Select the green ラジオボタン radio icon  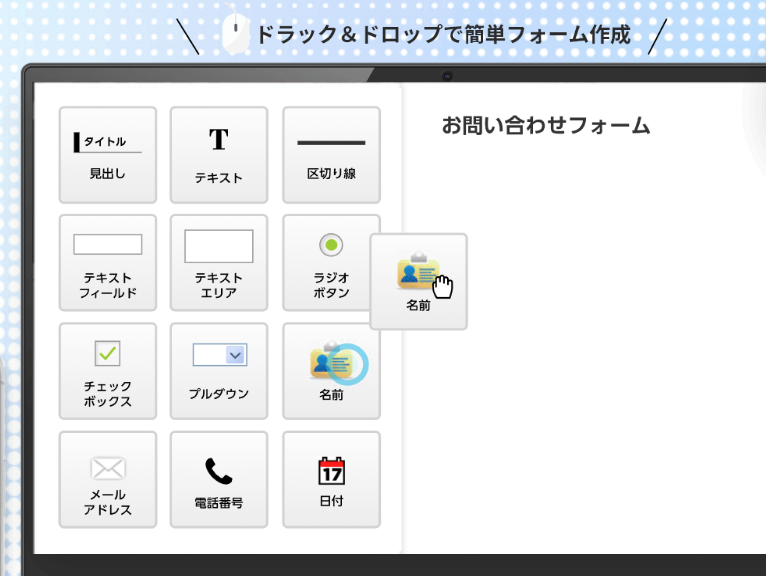pos(331,245)
